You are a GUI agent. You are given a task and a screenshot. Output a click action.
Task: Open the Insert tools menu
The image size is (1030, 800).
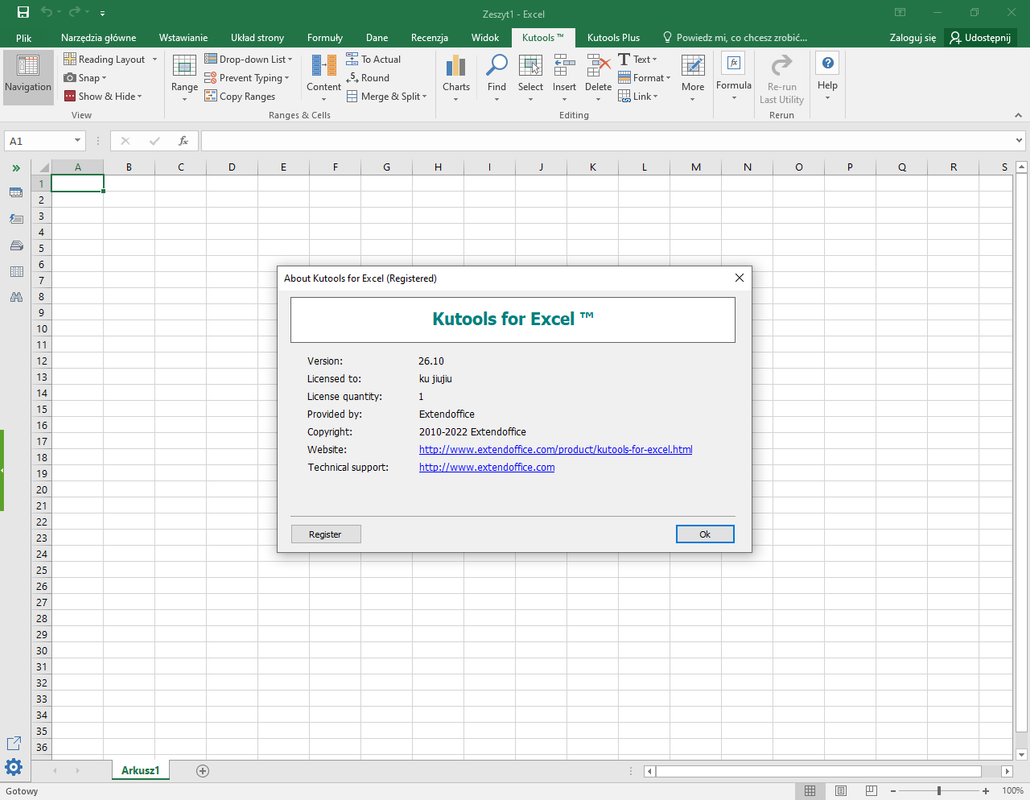point(564,78)
